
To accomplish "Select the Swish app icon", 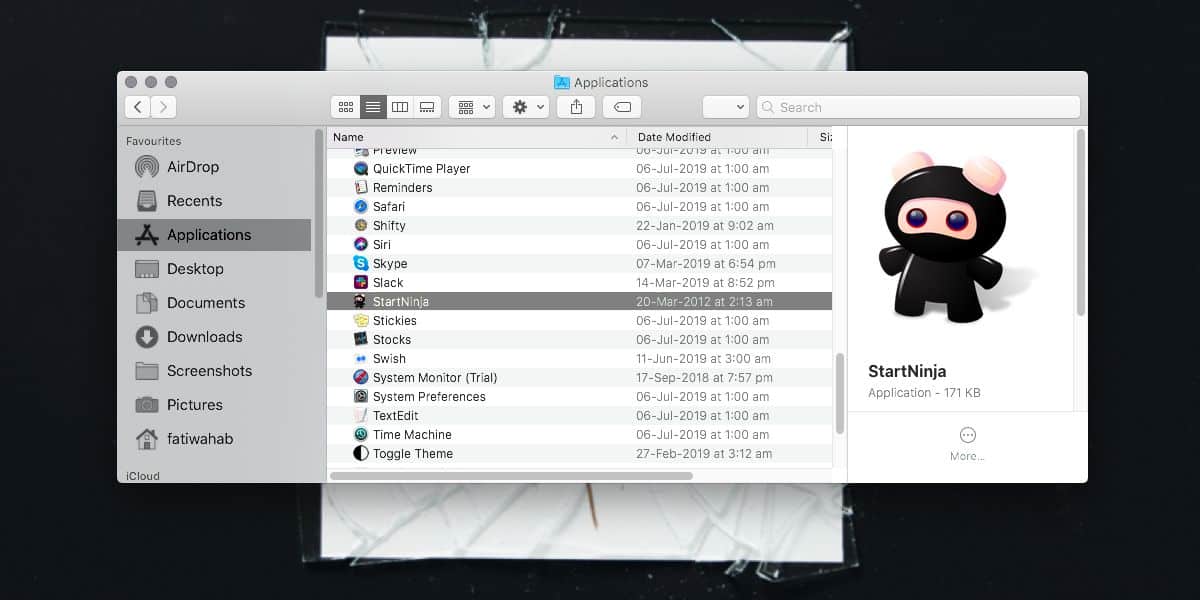I will (x=361, y=359).
